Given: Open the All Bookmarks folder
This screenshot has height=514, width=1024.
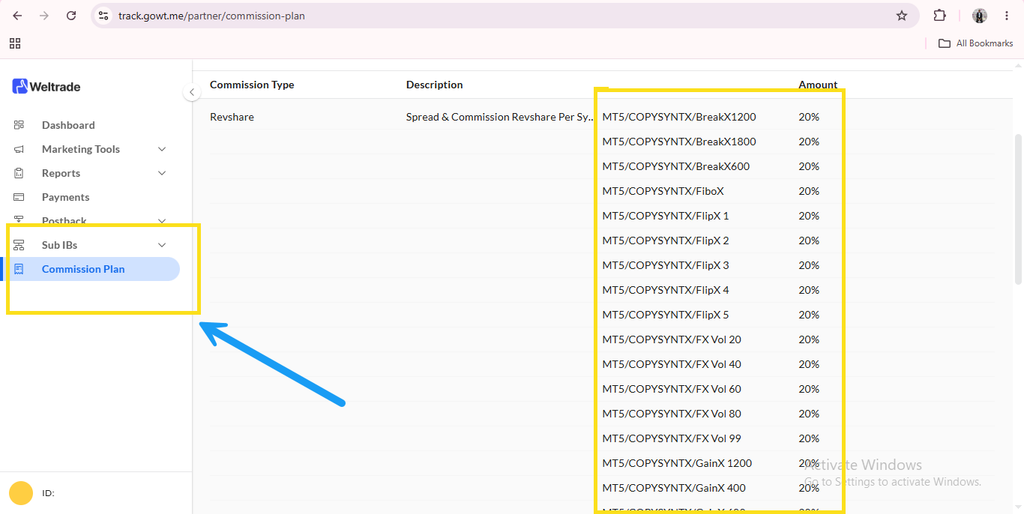Looking at the screenshot, I should pos(976,43).
